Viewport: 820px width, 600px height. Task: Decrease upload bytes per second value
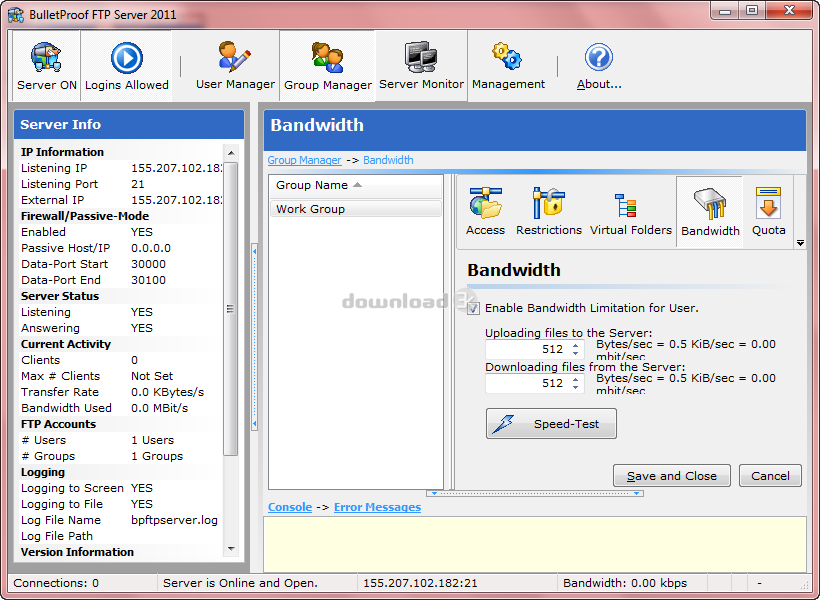point(576,354)
